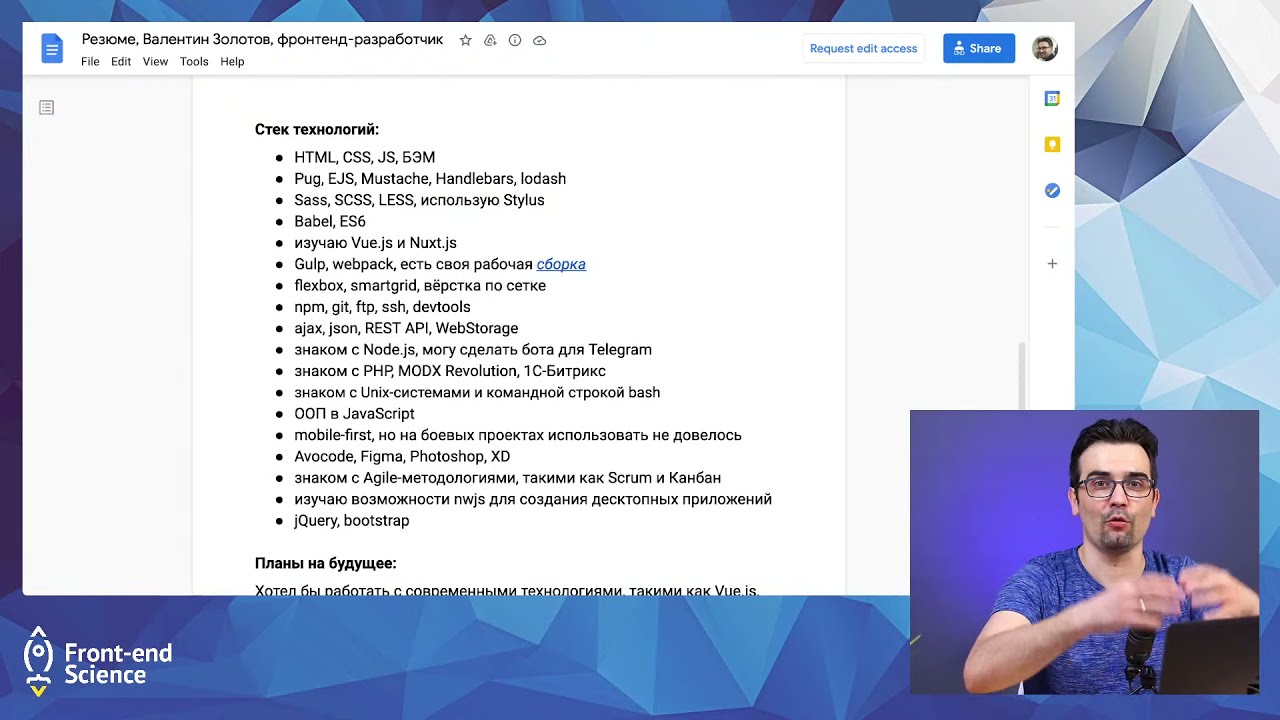Check the cloud save status icon
Viewport: 1280px width, 720px height.
point(540,40)
